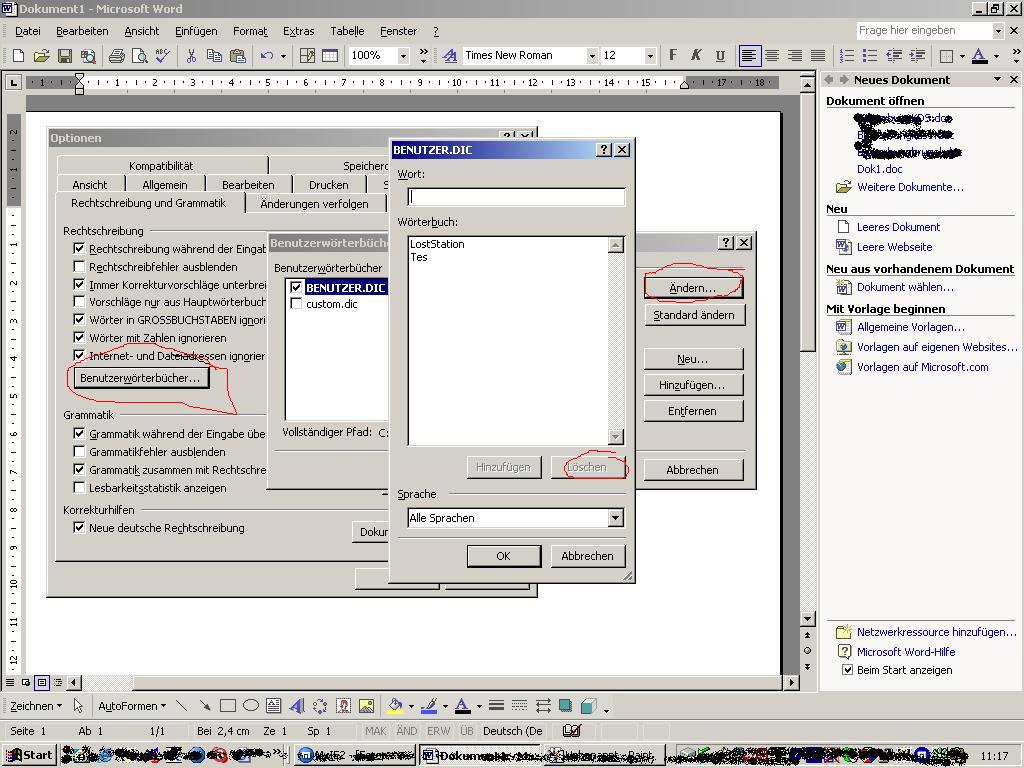Paste clipboard with the paste icon
This screenshot has width=1024, height=768.
pos(238,56)
